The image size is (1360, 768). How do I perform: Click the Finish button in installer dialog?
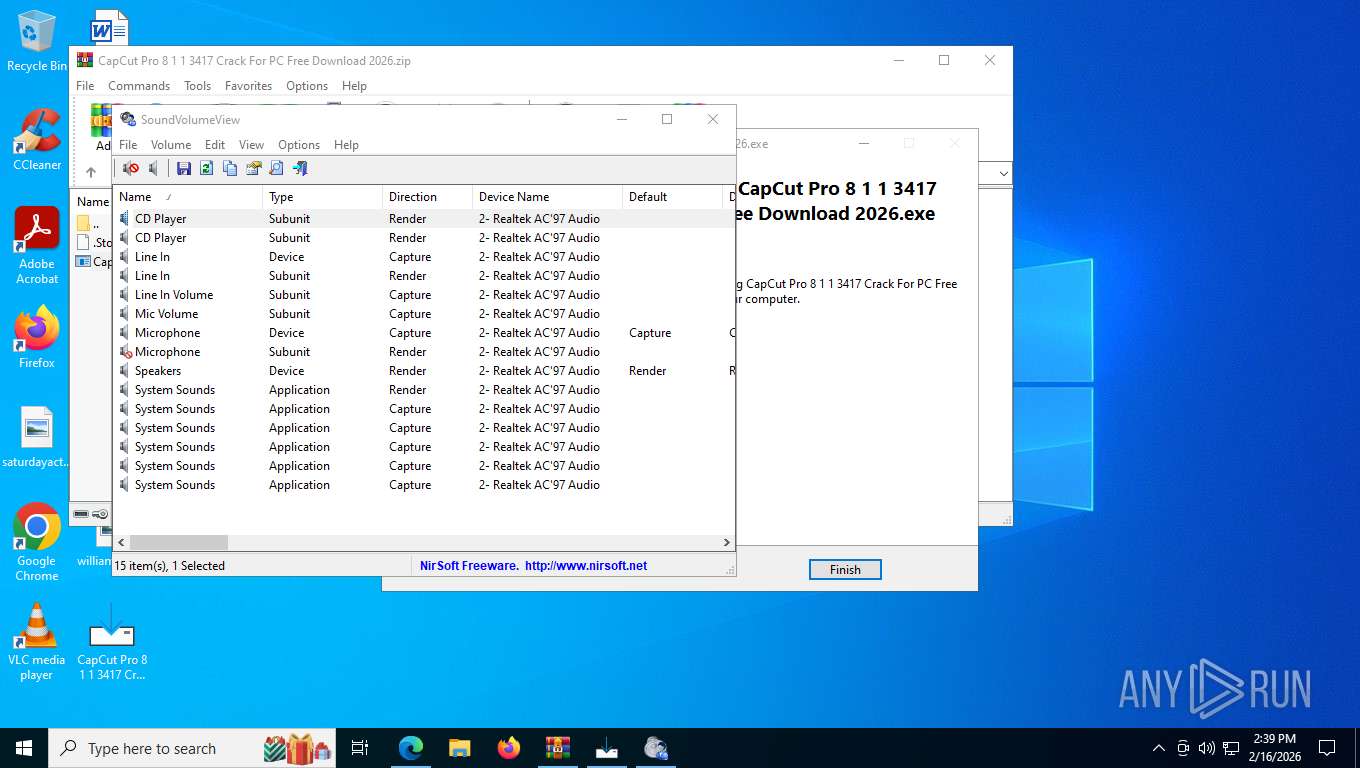tap(845, 569)
